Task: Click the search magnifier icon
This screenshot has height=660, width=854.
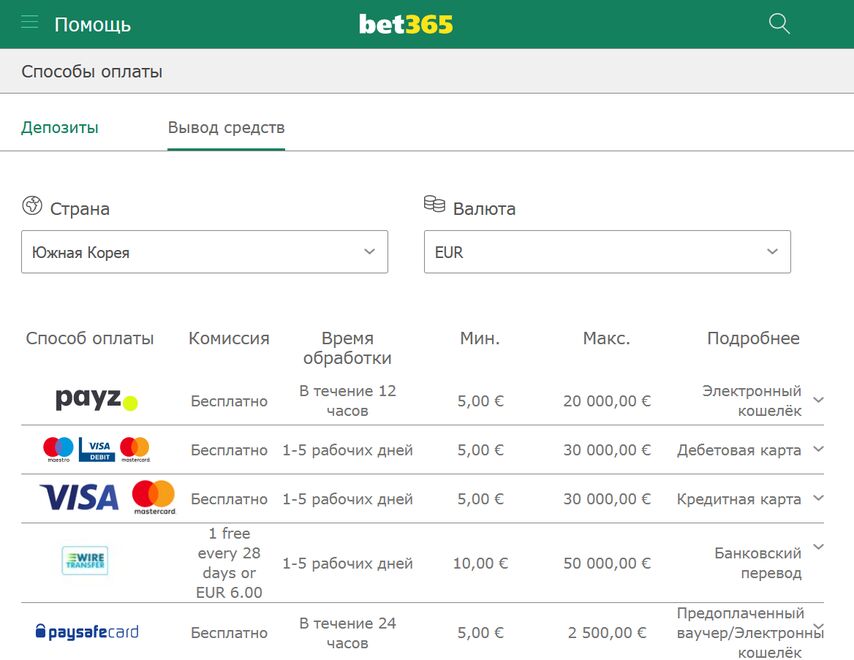Action: (779, 24)
